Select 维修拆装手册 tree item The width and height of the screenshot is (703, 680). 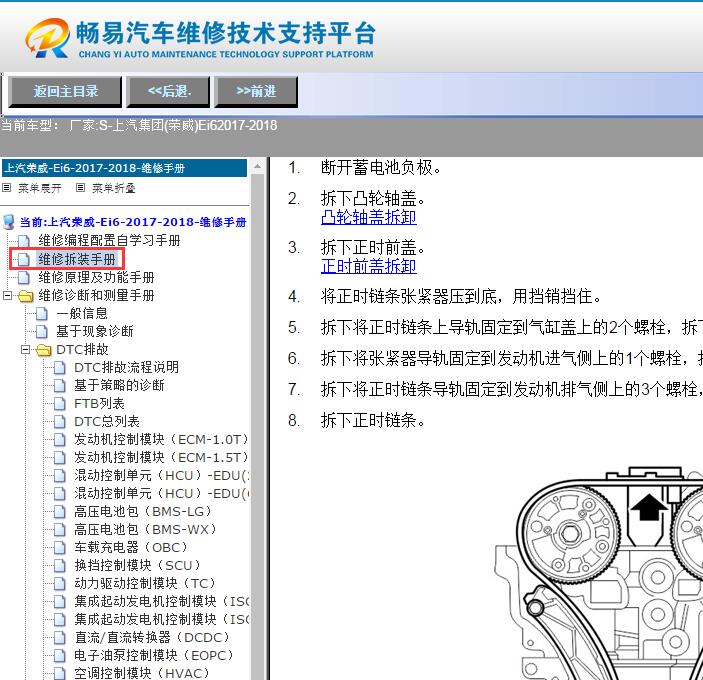pos(77,259)
